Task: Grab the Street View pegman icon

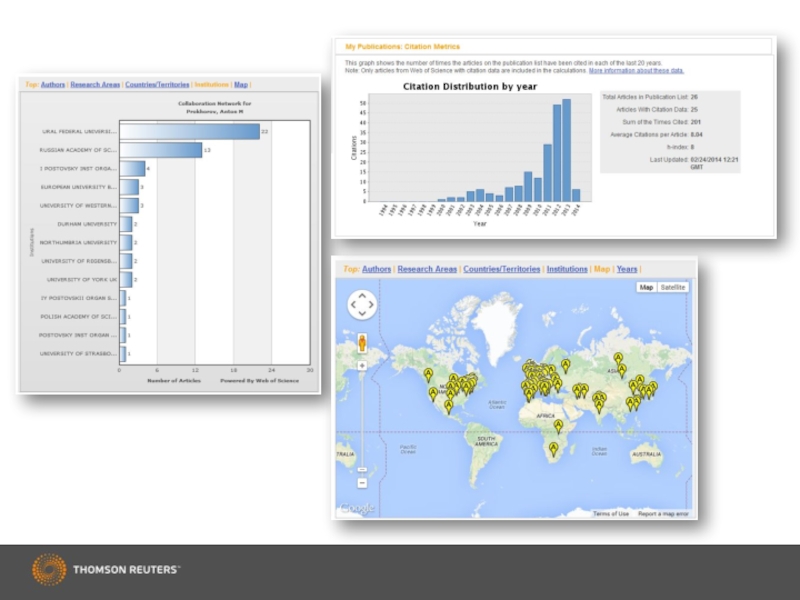Action: pyautogui.click(x=362, y=345)
